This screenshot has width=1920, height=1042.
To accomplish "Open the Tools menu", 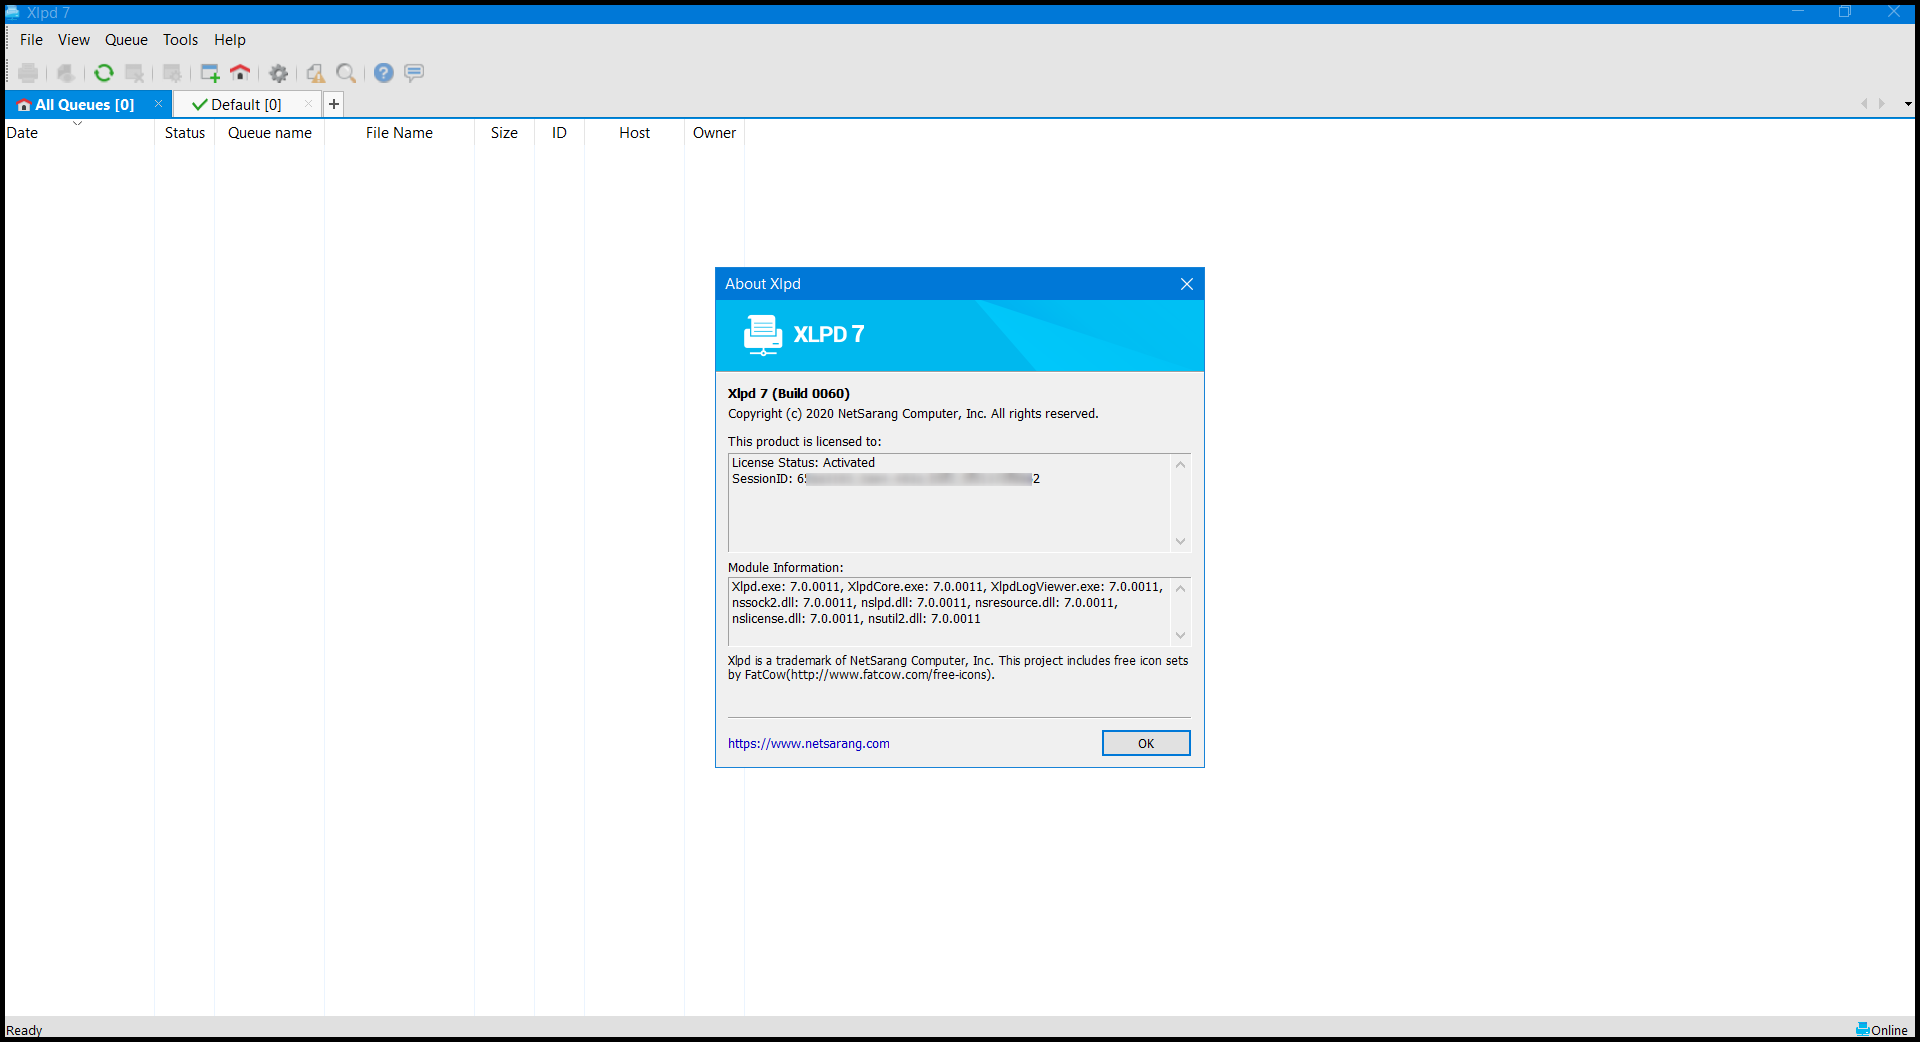I will pyautogui.click(x=181, y=40).
